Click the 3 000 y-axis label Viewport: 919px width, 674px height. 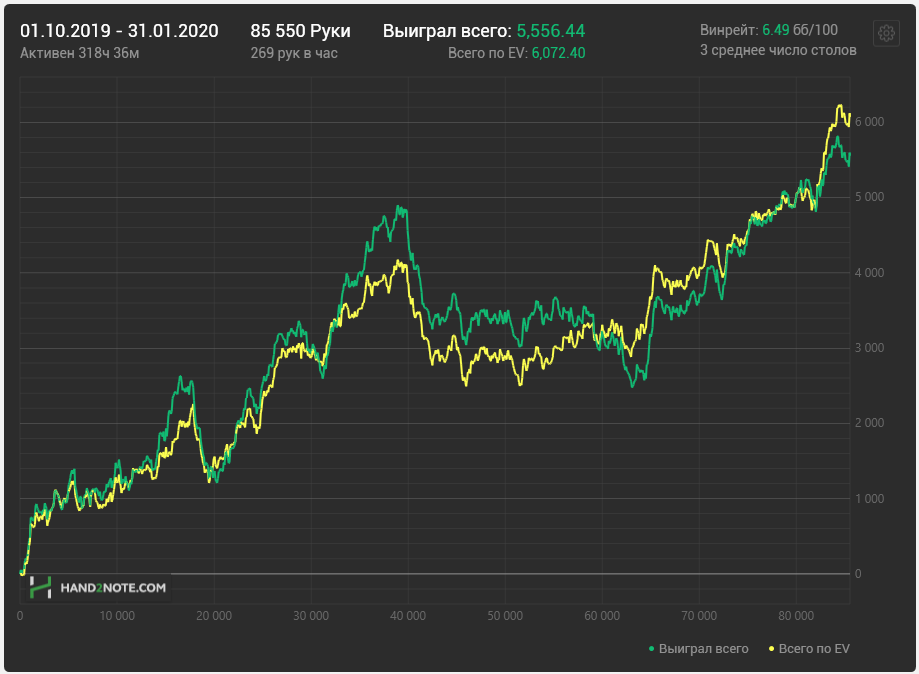click(x=869, y=348)
